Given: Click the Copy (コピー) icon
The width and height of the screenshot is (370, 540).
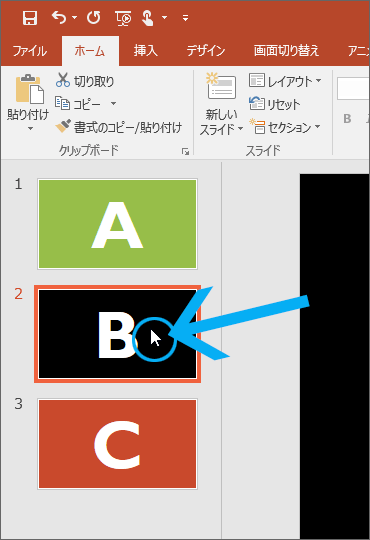Looking at the screenshot, I should click(x=62, y=103).
